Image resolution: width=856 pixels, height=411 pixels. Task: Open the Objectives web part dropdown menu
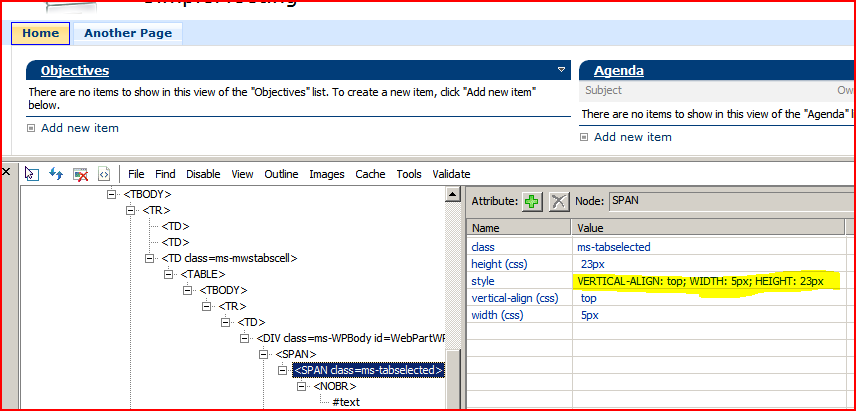click(x=562, y=70)
